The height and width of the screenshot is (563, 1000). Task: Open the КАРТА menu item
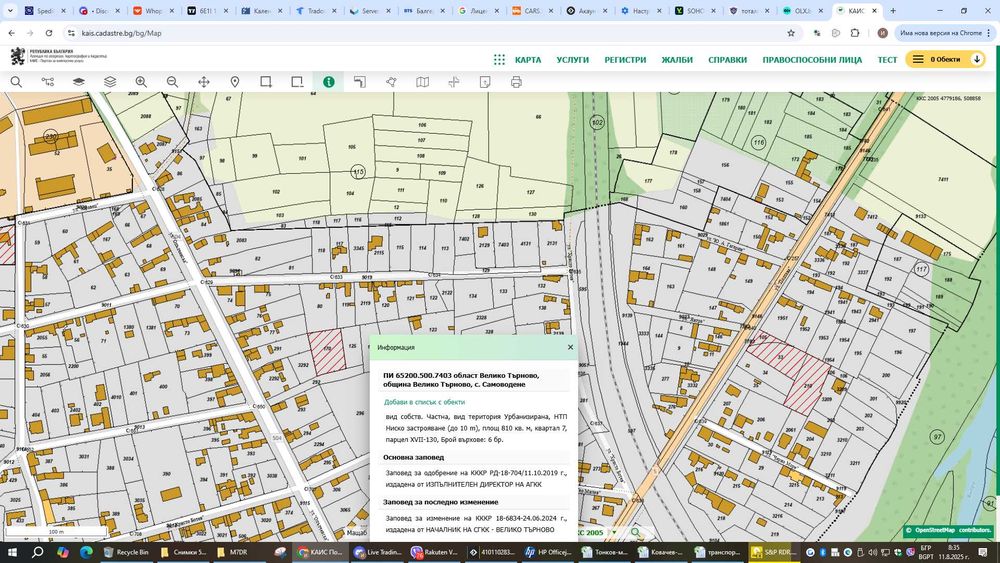pyautogui.click(x=528, y=60)
